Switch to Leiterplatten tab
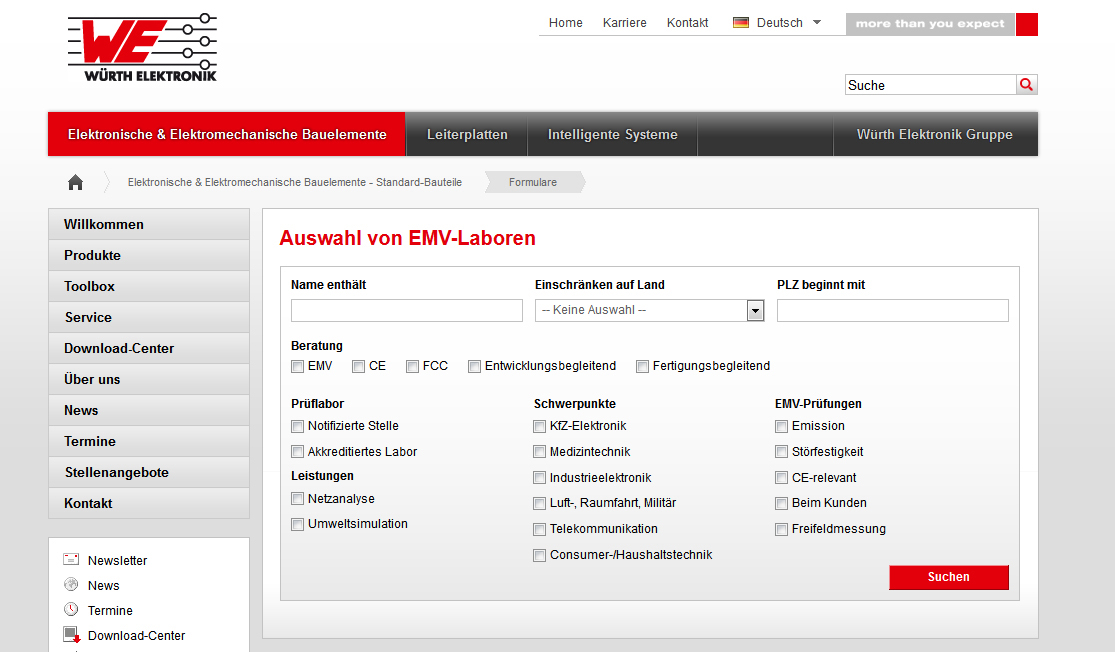This screenshot has height=652, width=1115. pyautogui.click(x=467, y=134)
